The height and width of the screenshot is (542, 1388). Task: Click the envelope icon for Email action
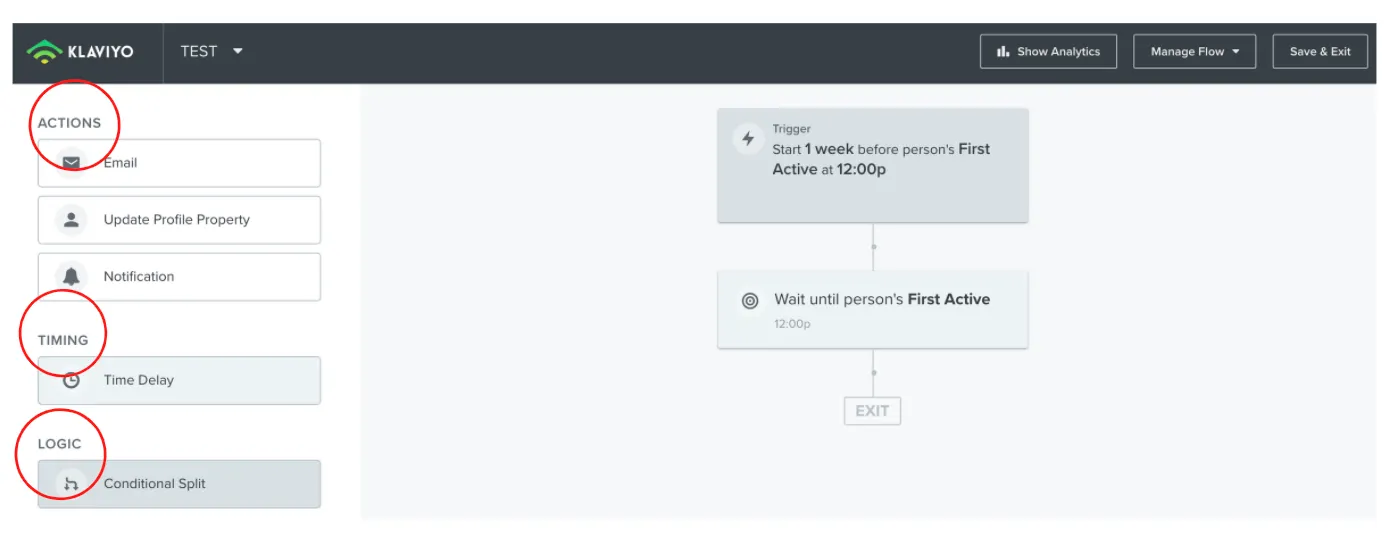click(x=71, y=162)
